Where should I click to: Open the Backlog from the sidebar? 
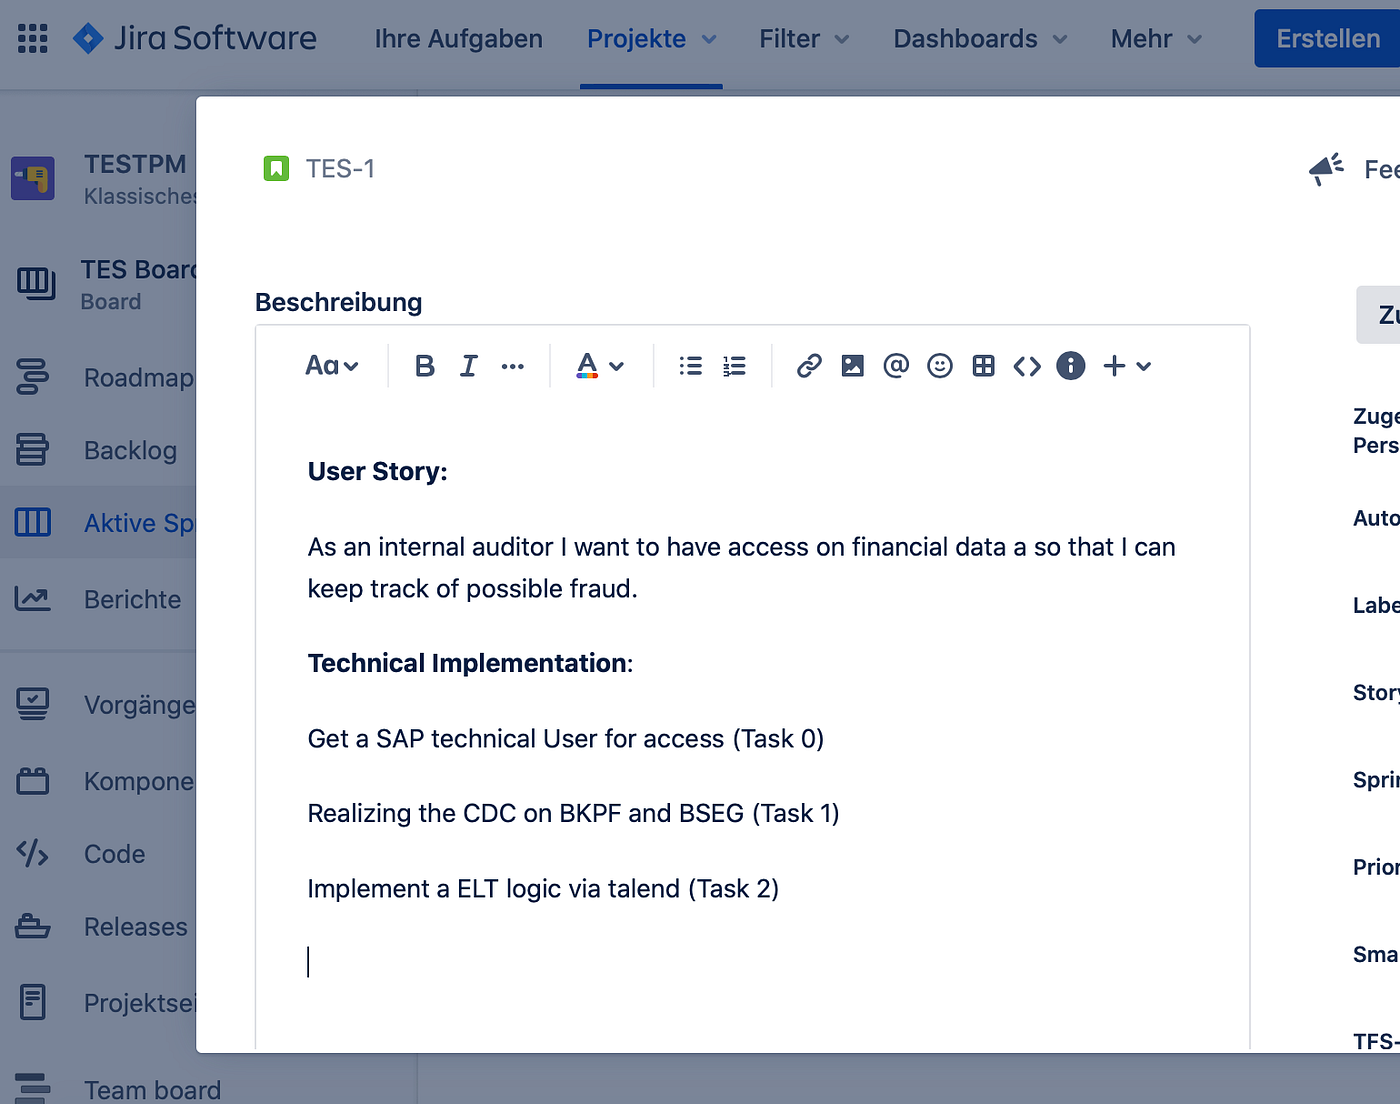click(130, 450)
